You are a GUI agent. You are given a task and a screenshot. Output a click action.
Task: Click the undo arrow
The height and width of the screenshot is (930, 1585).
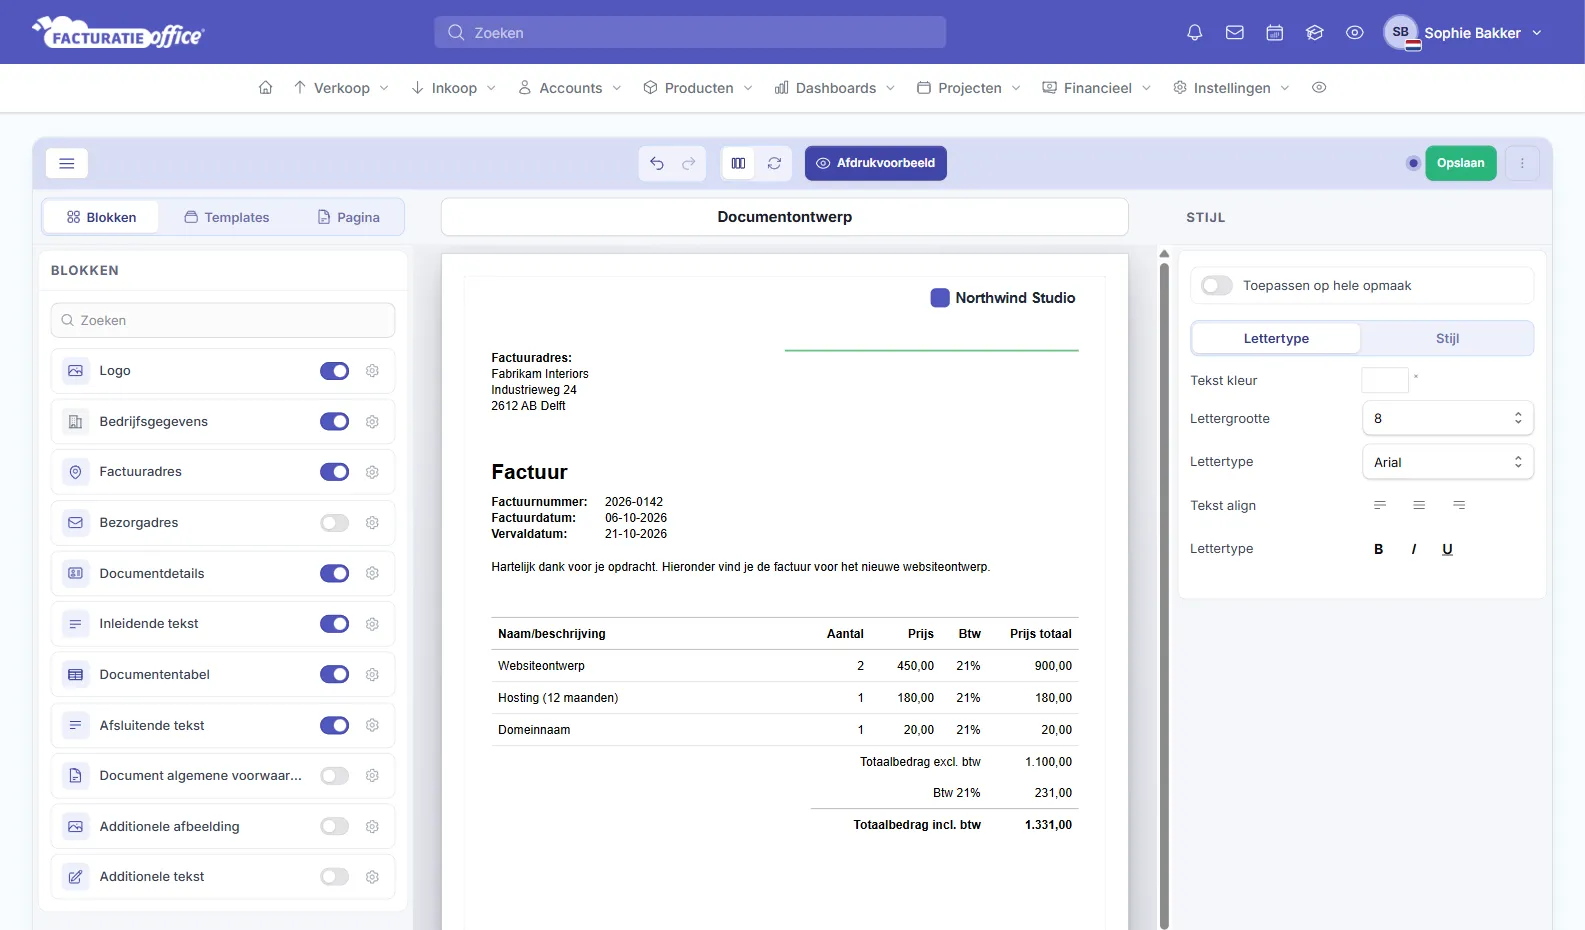[x=657, y=163]
